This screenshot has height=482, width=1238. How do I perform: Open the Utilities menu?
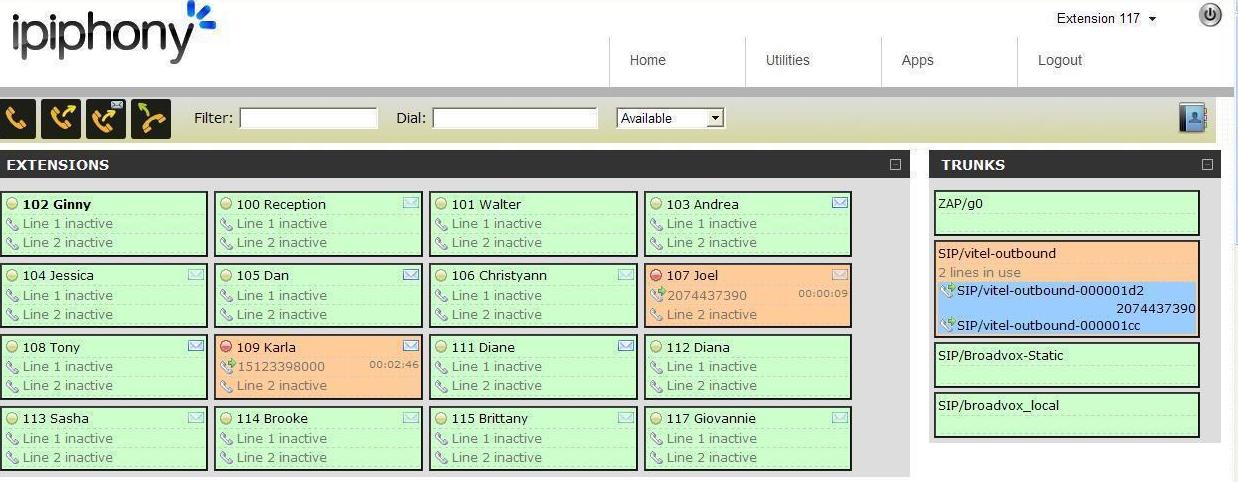[787, 60]
